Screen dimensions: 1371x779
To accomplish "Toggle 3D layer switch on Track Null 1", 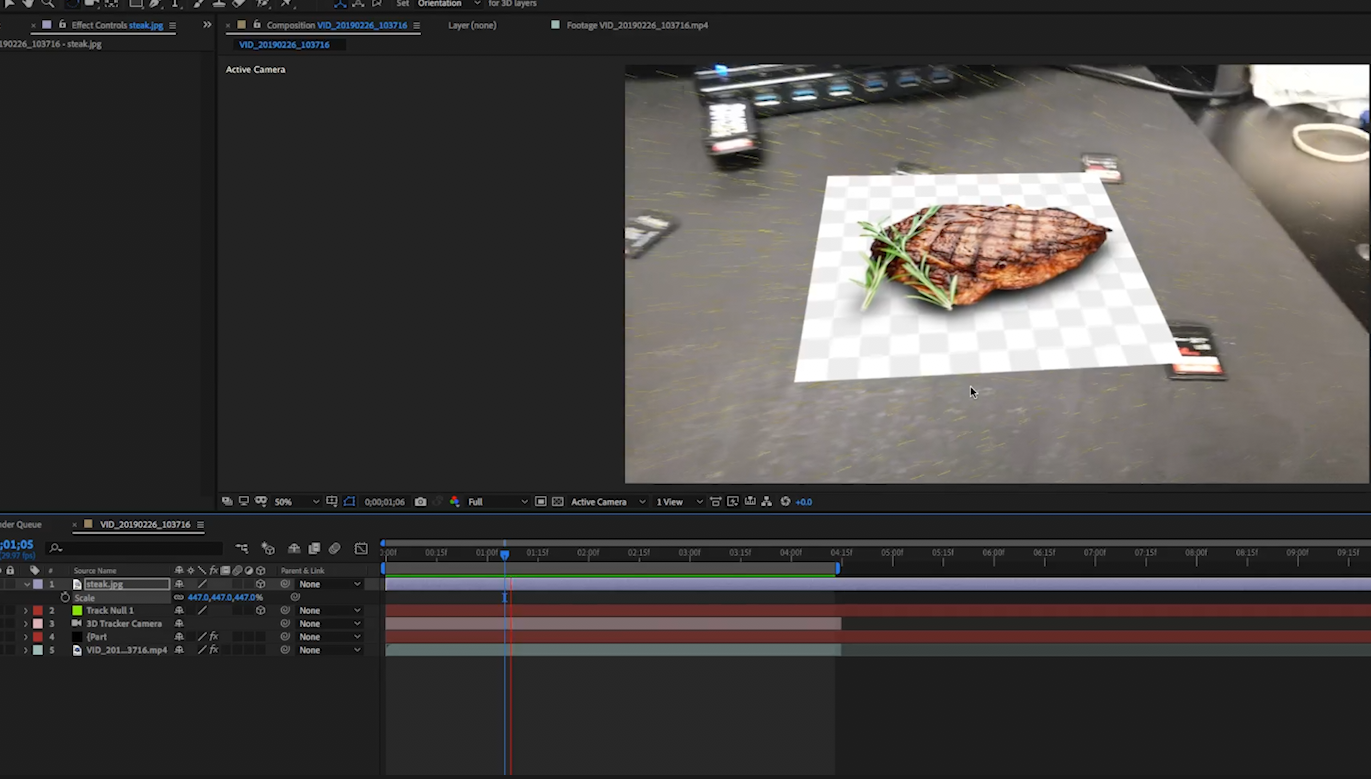I will pyautogui.click(x=260, y=610).
